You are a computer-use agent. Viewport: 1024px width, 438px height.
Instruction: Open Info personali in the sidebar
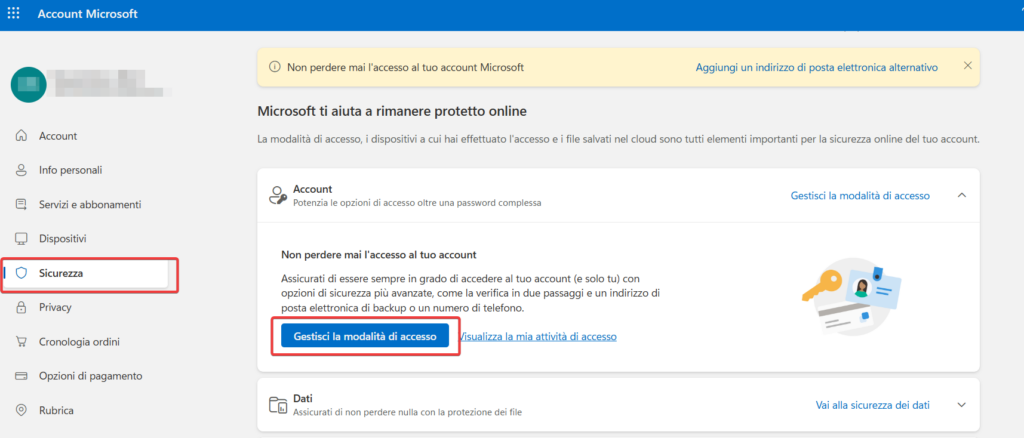pos(70,170)
